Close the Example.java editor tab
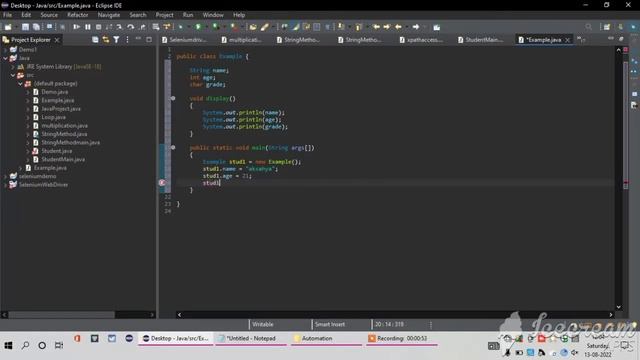Viewport: 640px width, 360px height. pyautogui.click(x=567, y=40)
